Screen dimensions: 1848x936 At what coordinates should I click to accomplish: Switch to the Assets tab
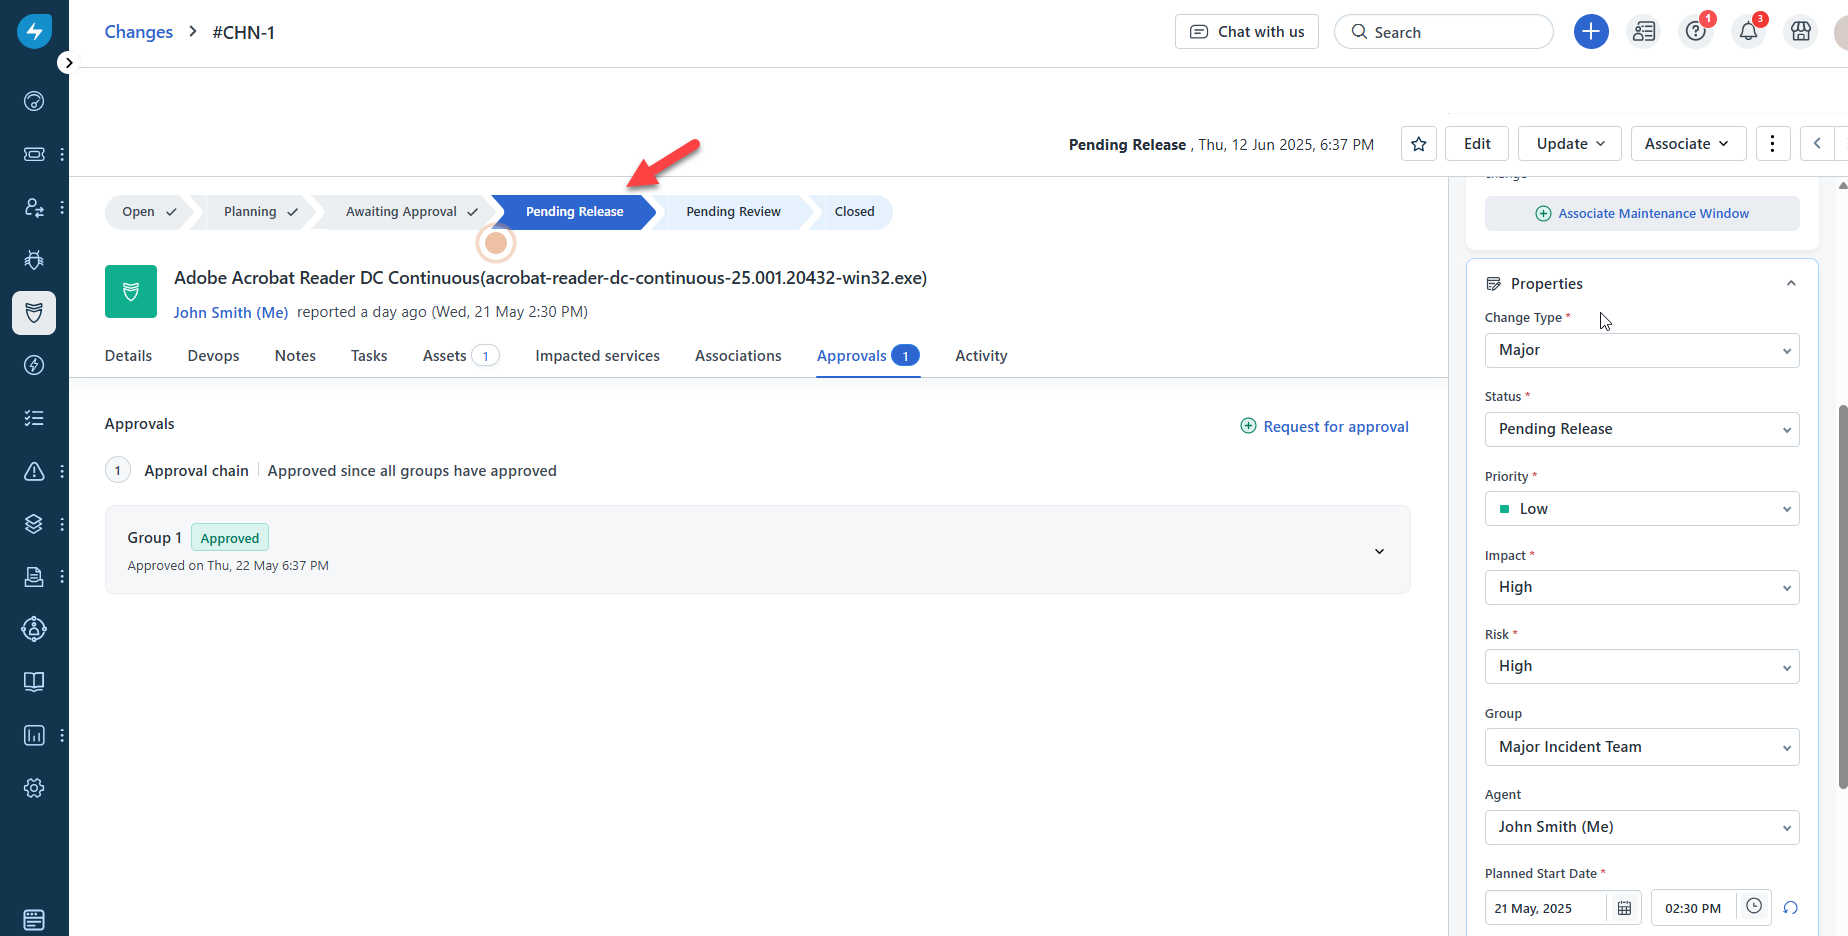click(x=460, y=356)
